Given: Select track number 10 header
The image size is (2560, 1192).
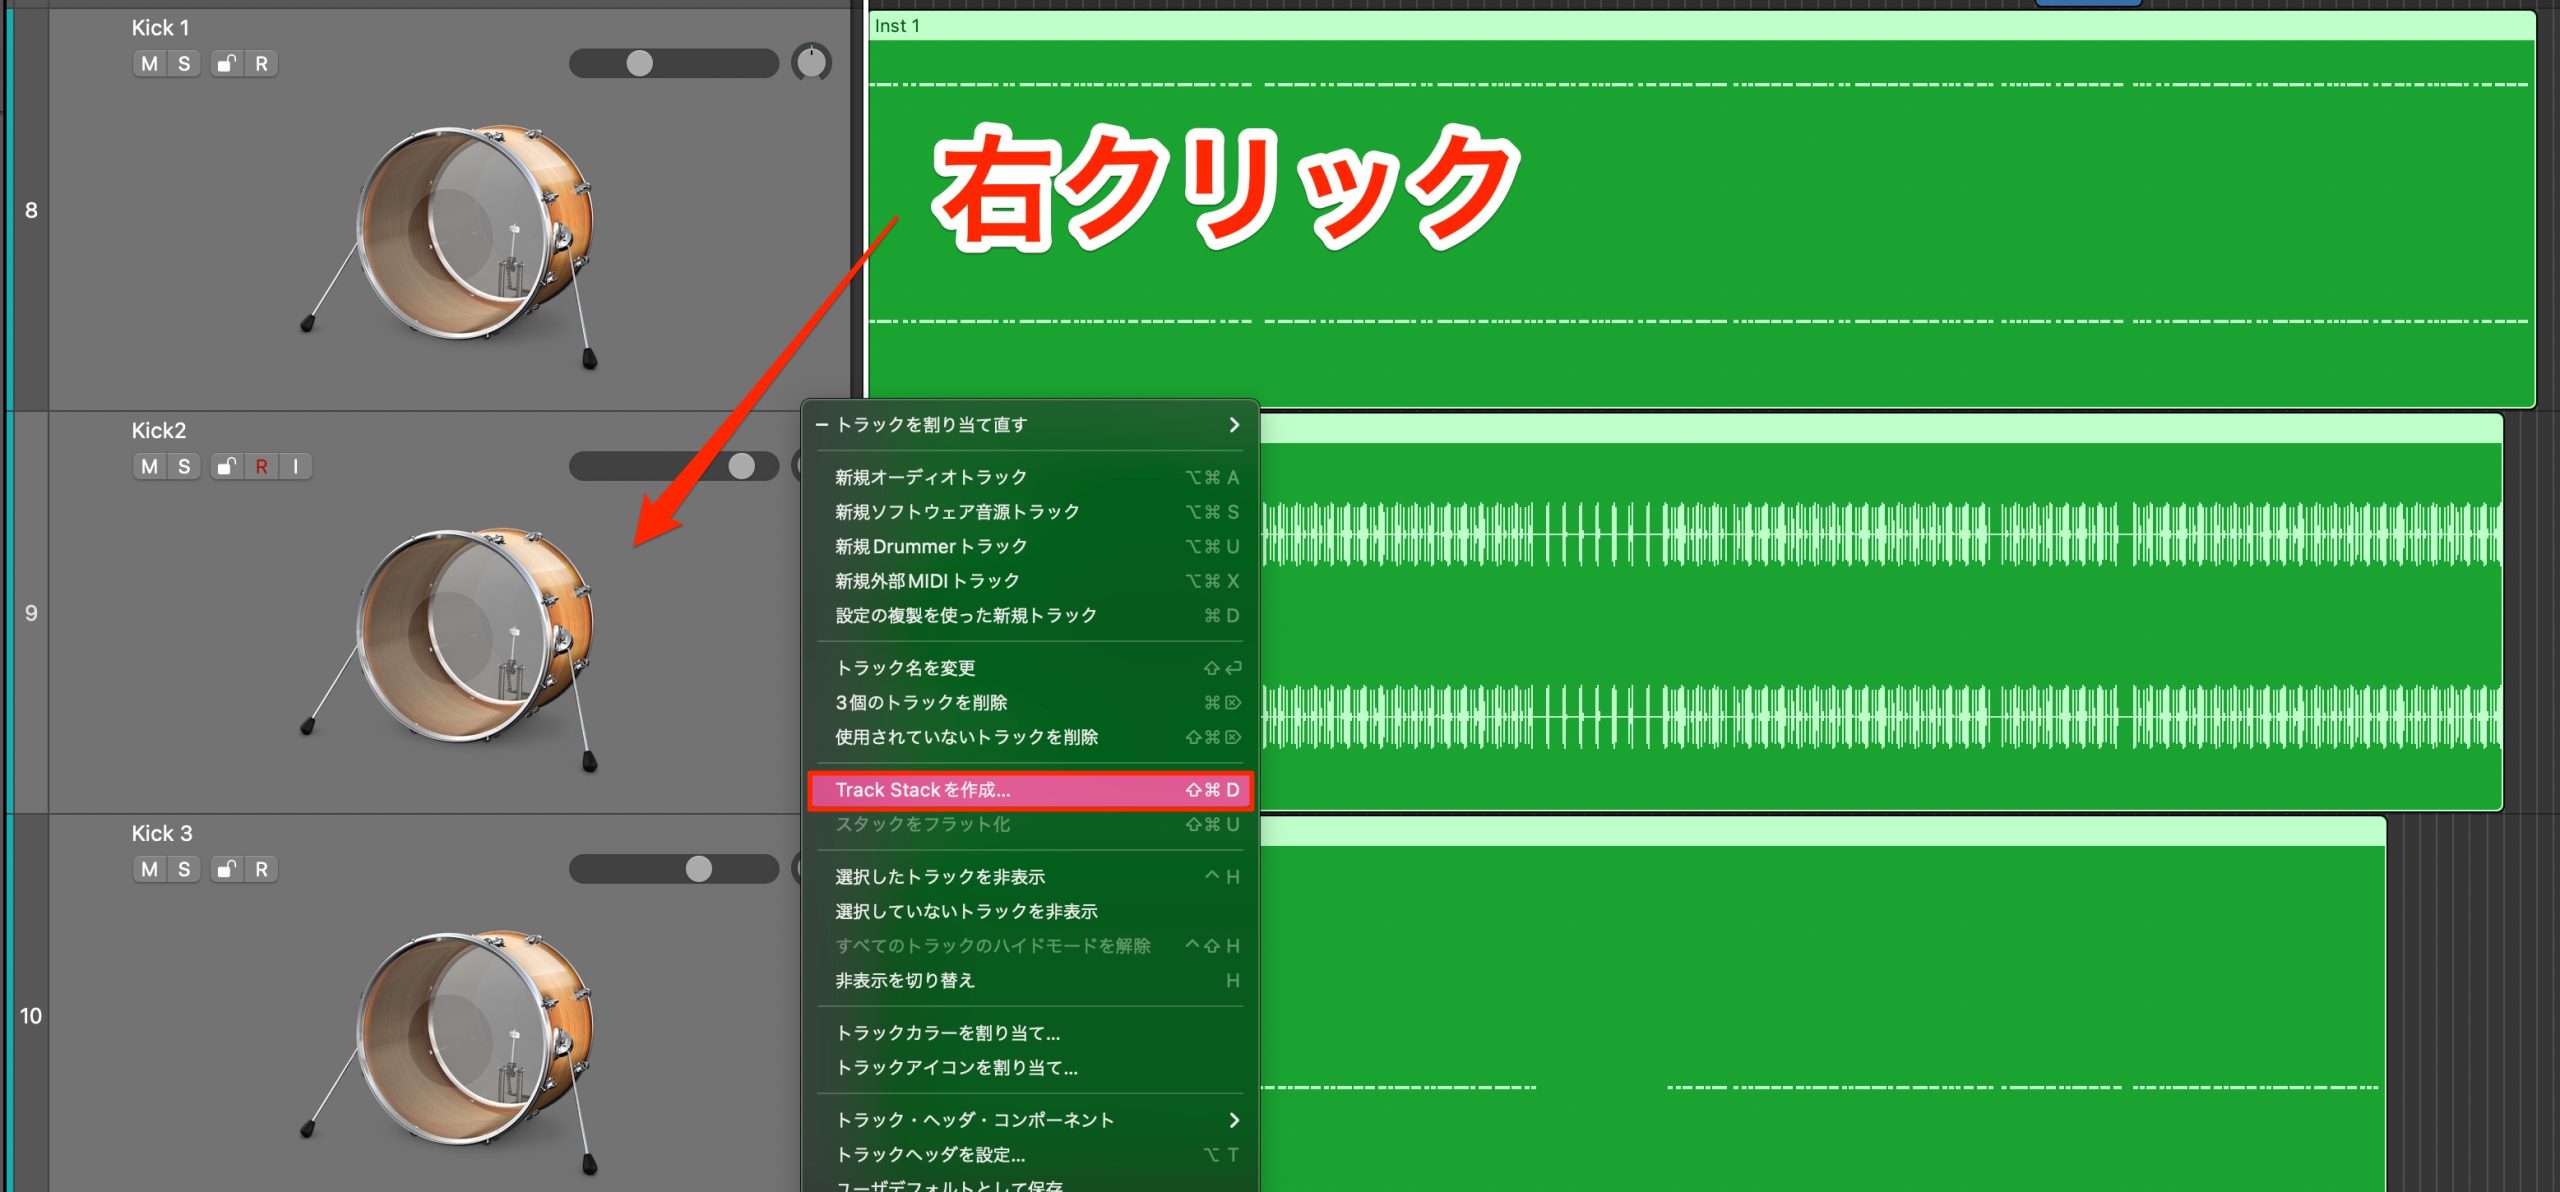Looking at the screenshot, I should (x=30, y=1016).
